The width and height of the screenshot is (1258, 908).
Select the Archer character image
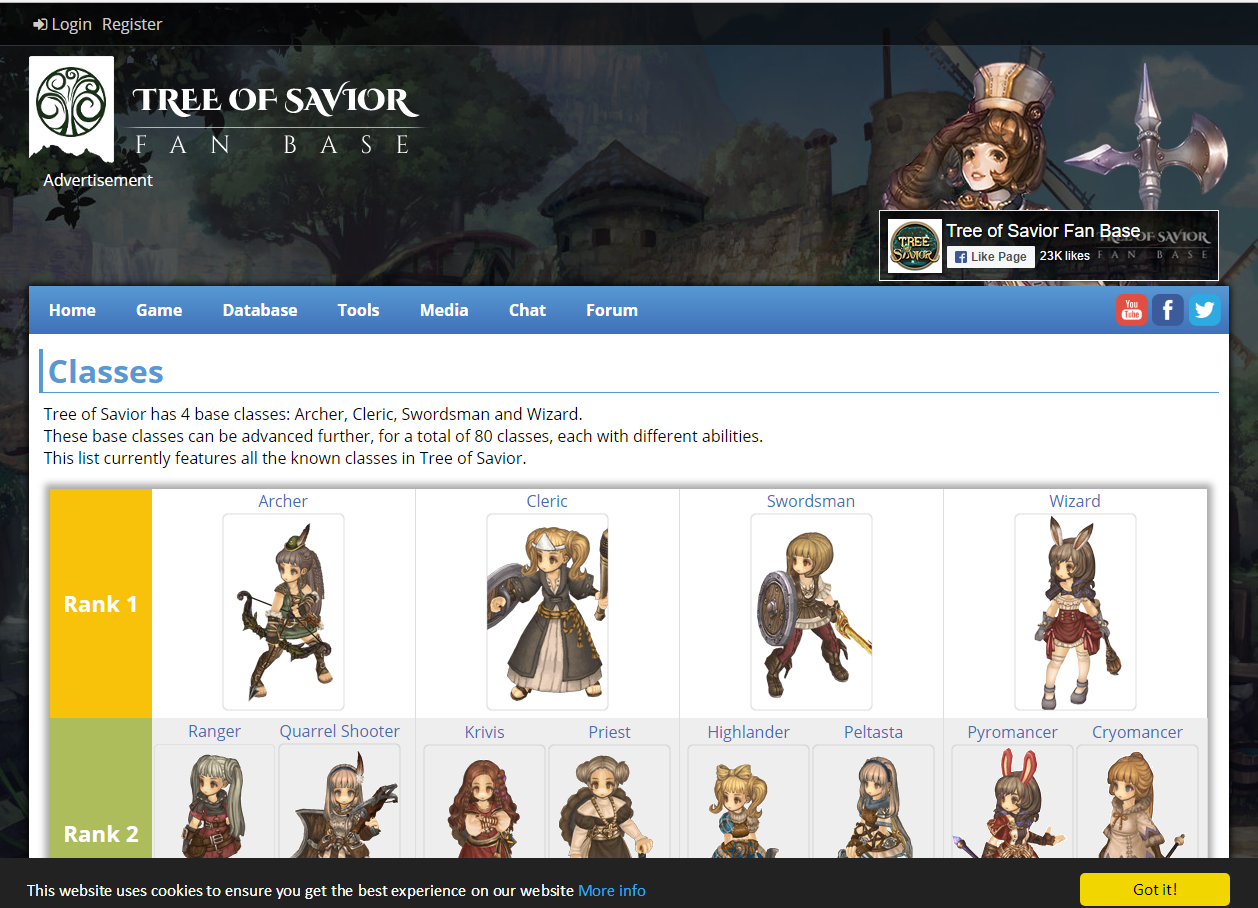click(x=283, y=612)
